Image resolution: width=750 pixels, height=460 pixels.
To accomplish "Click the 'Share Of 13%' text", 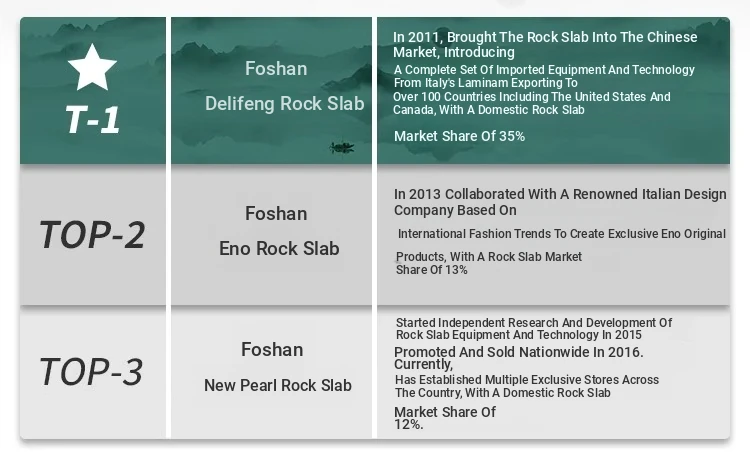I will pyautogui.click(x=431, y=270).
